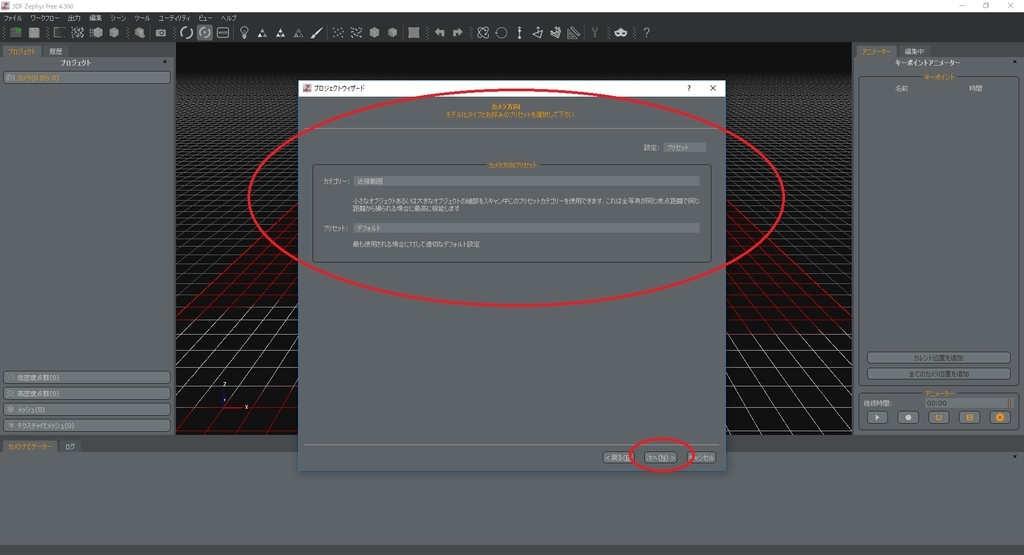Click the camera snapshot toolbar icon
The height and width of the screenshot is (555, 1024).
click(161, 33)
